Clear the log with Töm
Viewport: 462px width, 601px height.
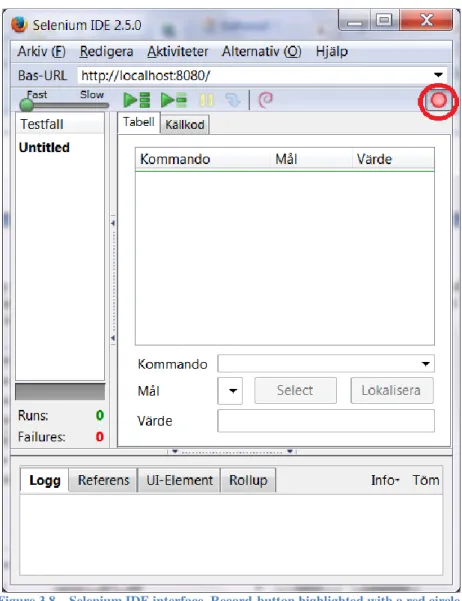(426, 480)
